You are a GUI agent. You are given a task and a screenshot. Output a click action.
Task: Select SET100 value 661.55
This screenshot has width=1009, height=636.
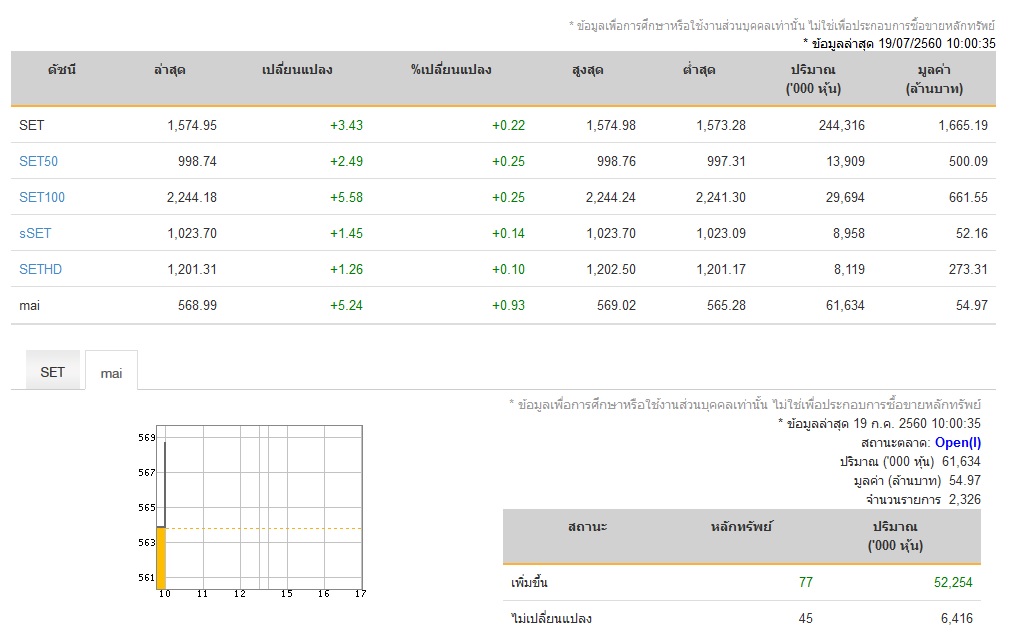point(968,197)
